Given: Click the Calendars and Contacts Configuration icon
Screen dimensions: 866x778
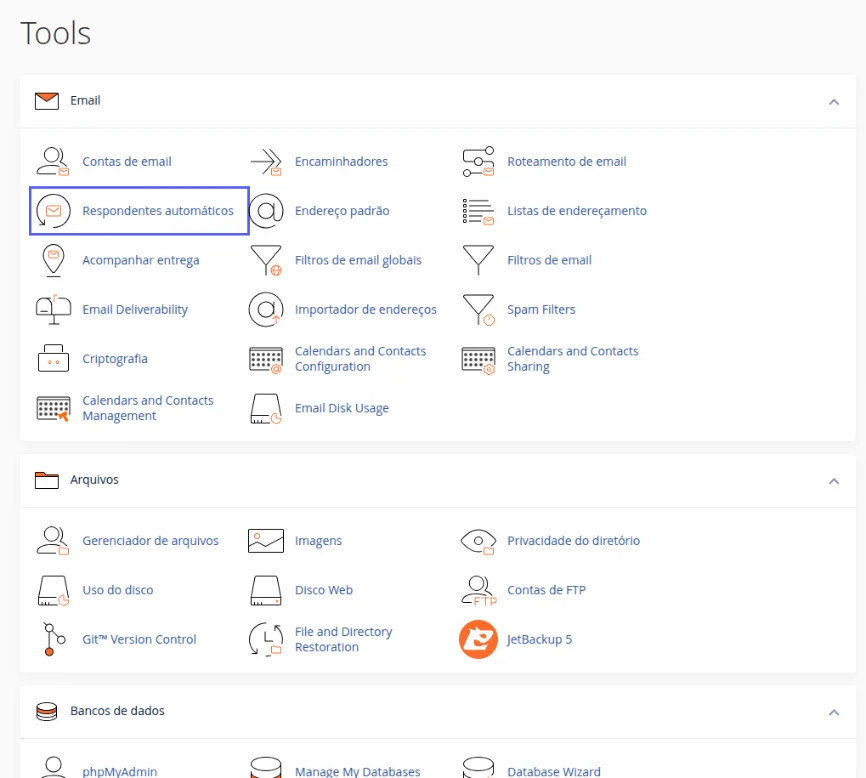Looking at the screenshot, I should pyautogui.click(x=266, y=360).
